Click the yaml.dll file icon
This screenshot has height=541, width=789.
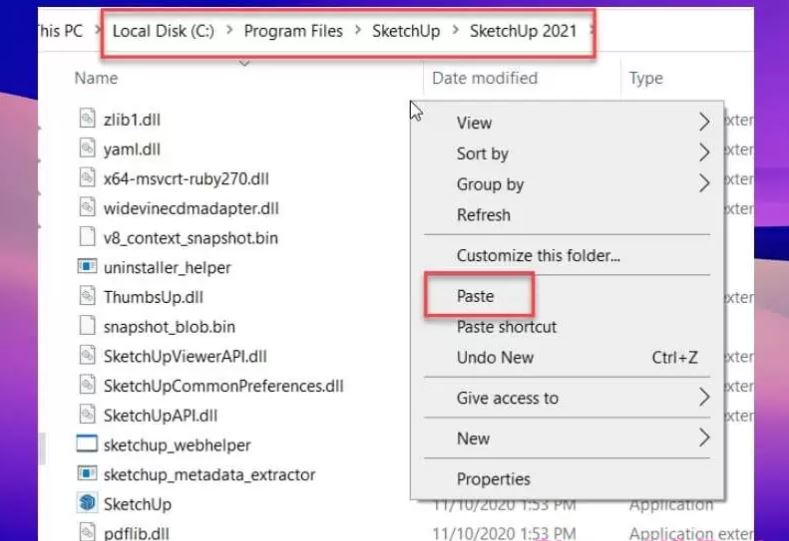(87, 148)
